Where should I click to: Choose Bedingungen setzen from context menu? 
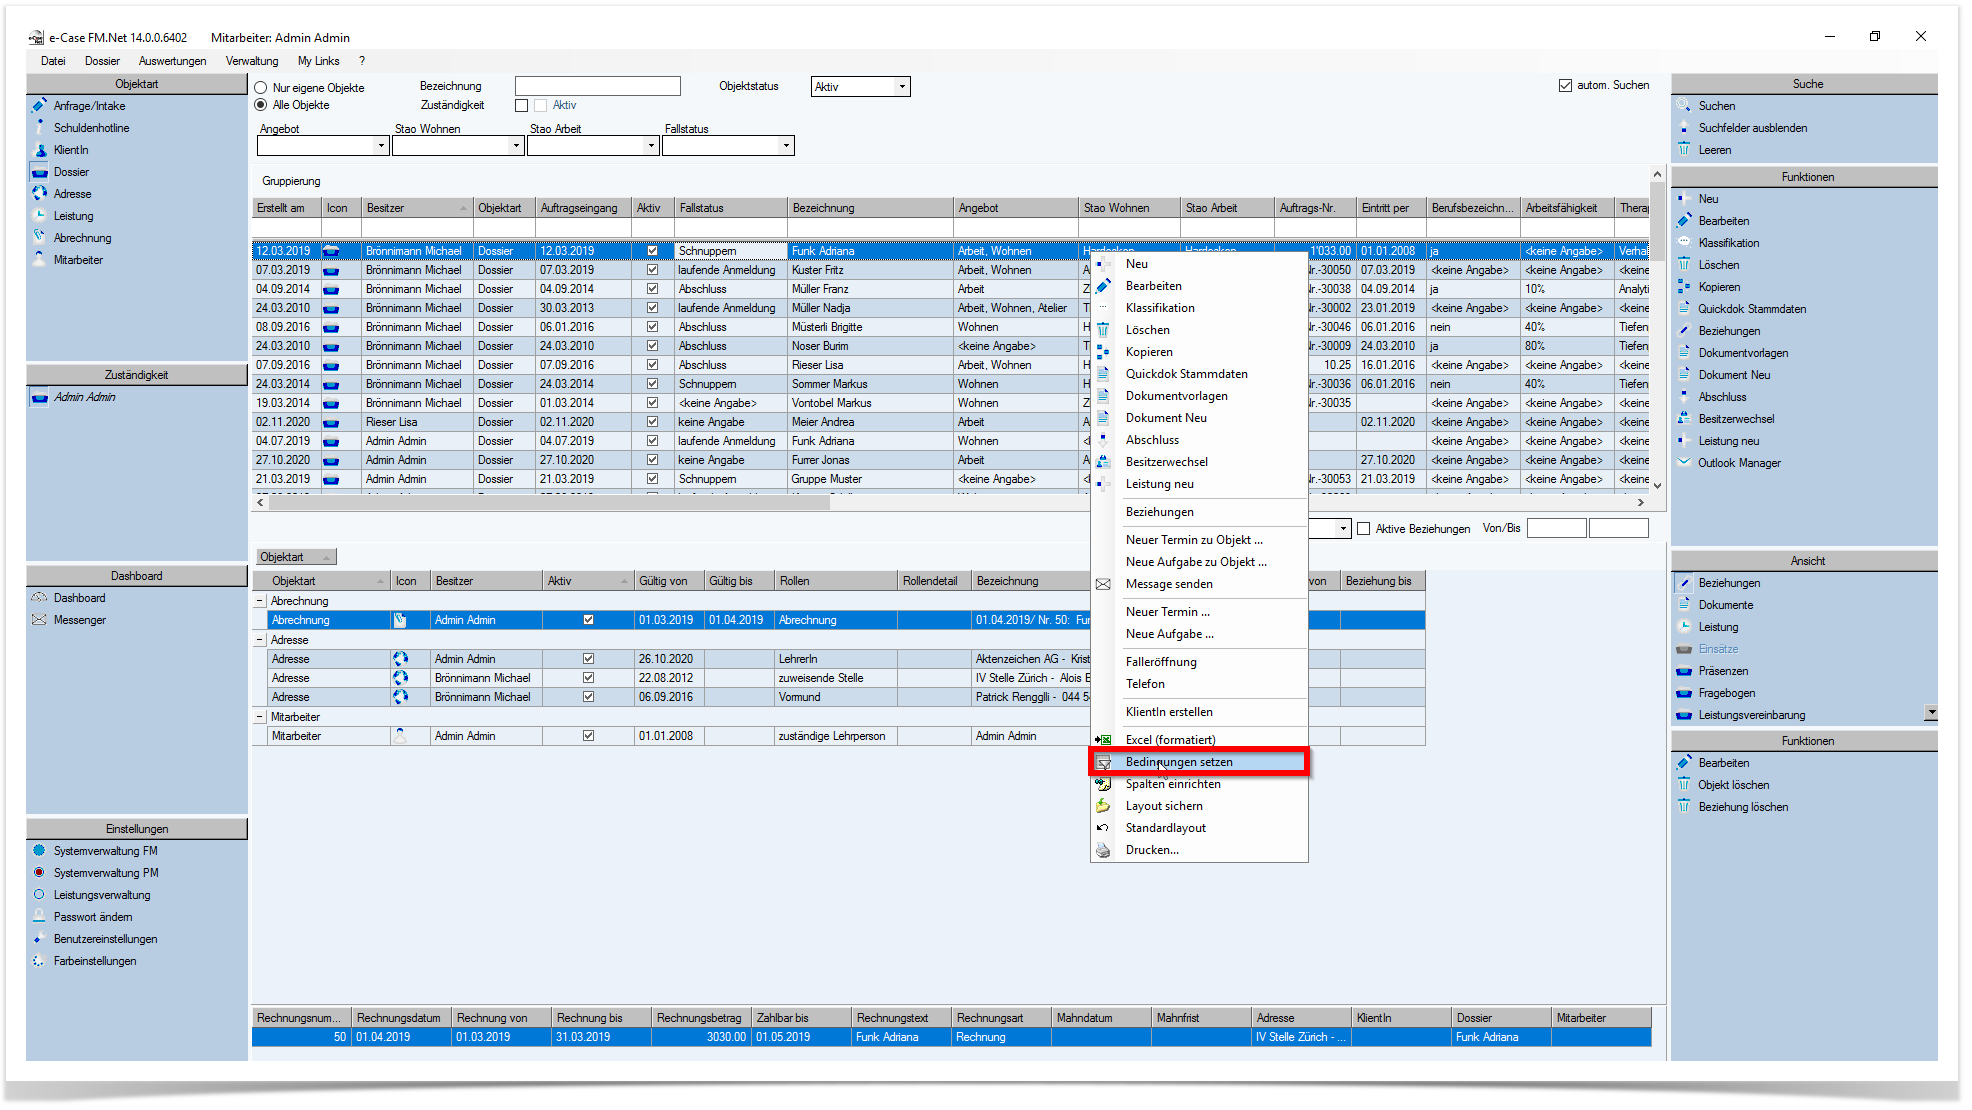(x=1199, y=761)
